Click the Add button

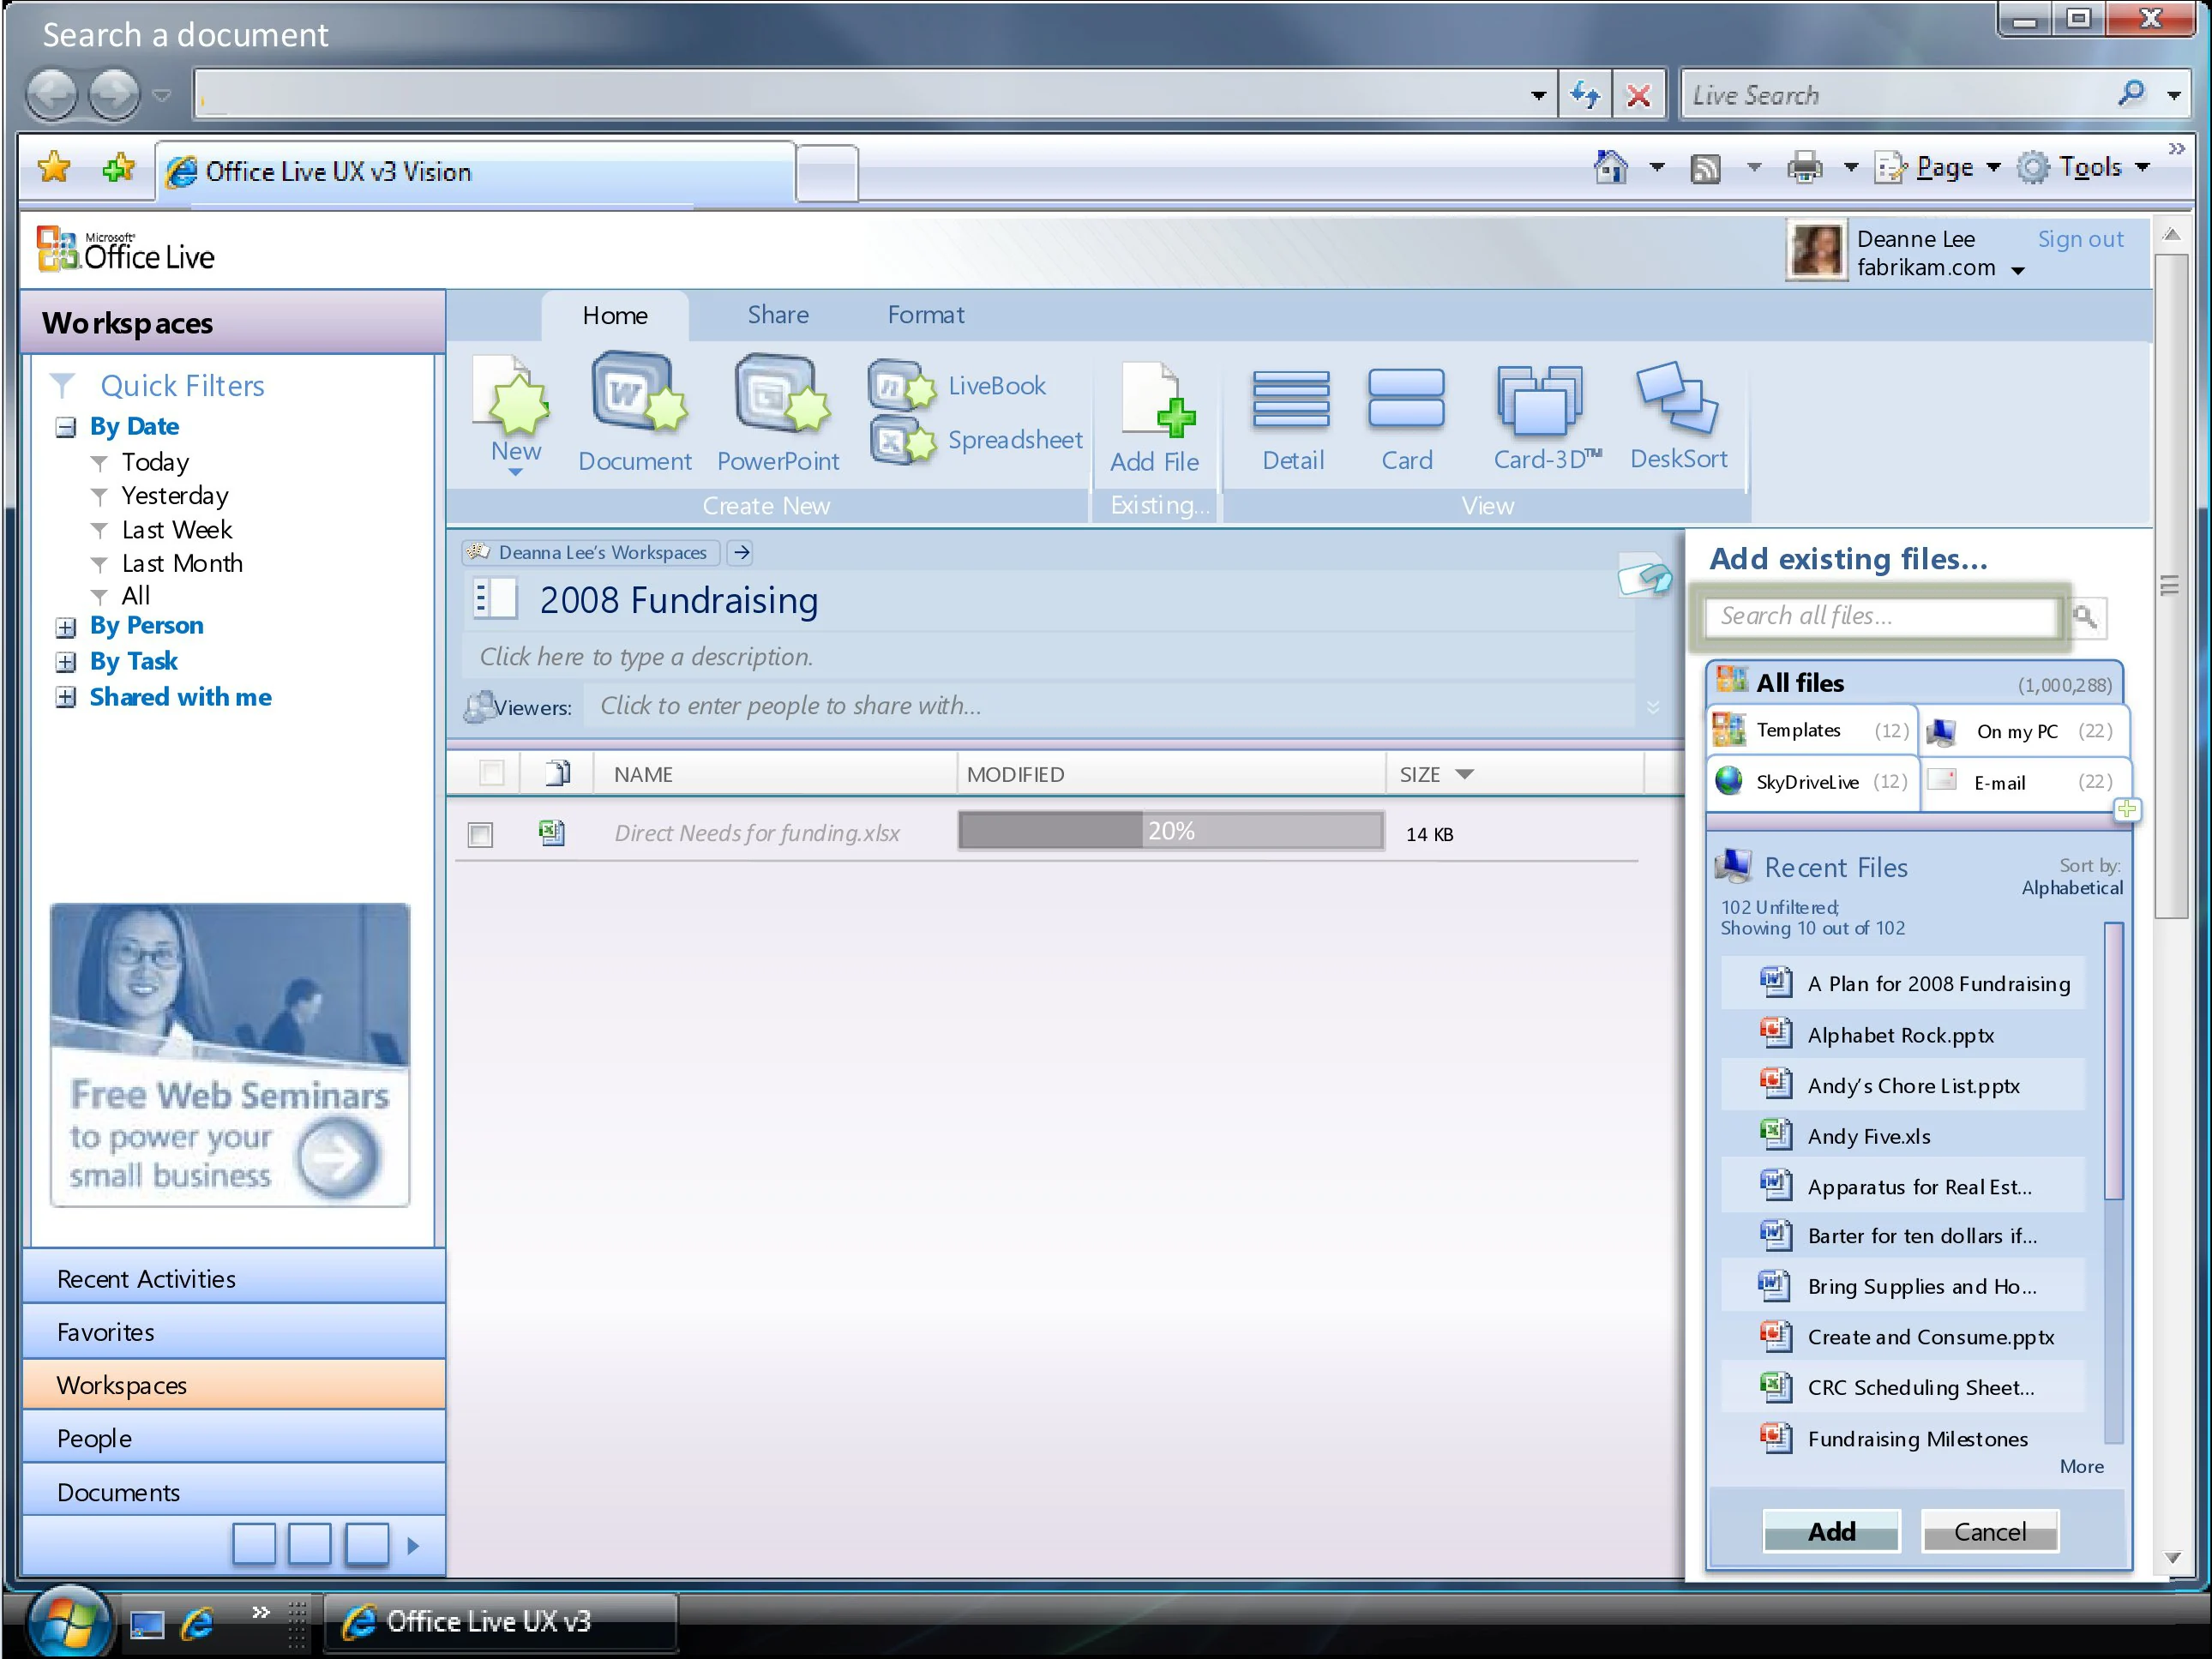coord(1830,1531)
